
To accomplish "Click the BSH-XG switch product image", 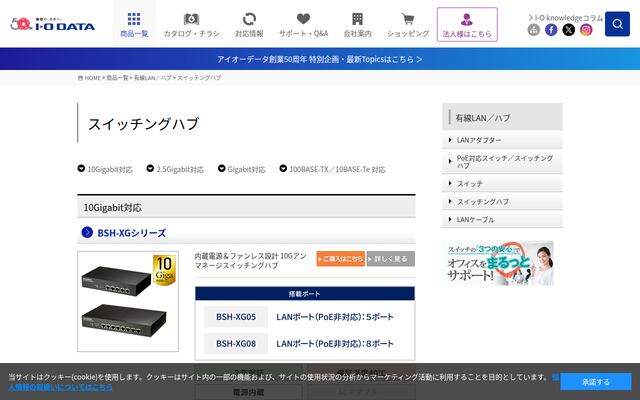I will pyautogui.click(x=128, y=301).
